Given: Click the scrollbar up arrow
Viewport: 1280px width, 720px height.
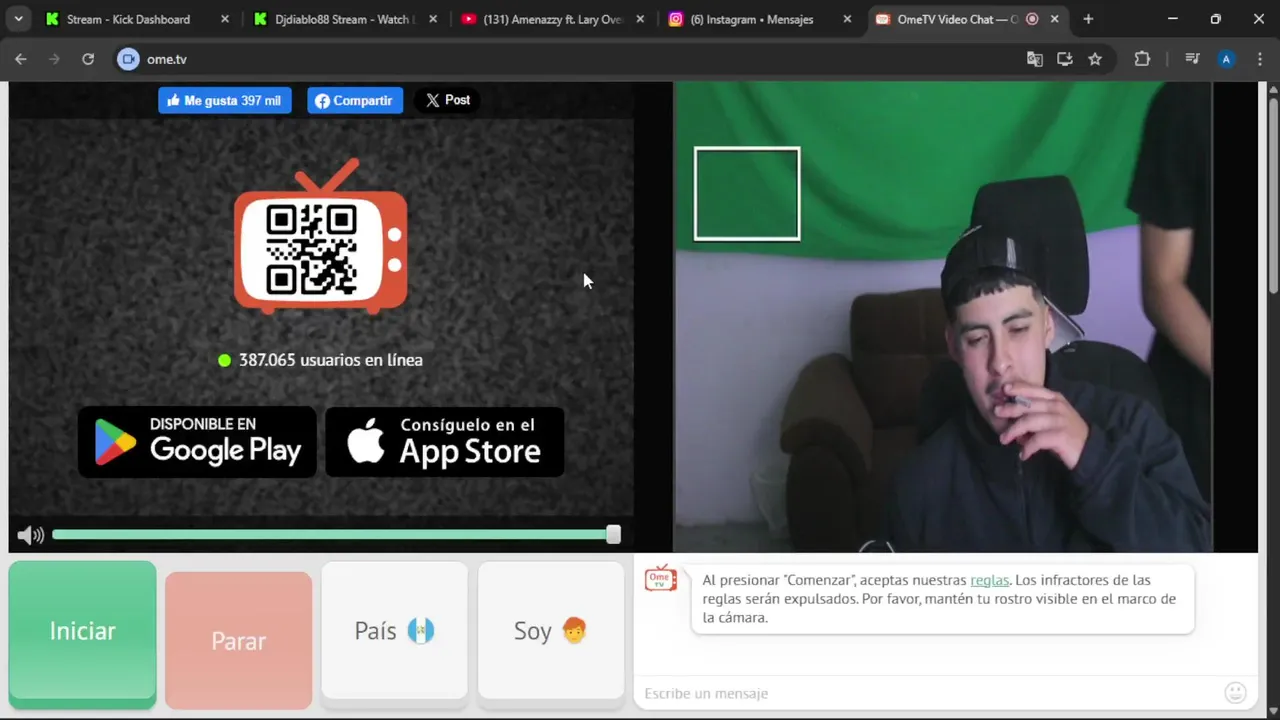Looking at the screenshot, I should coord(1273,88).
